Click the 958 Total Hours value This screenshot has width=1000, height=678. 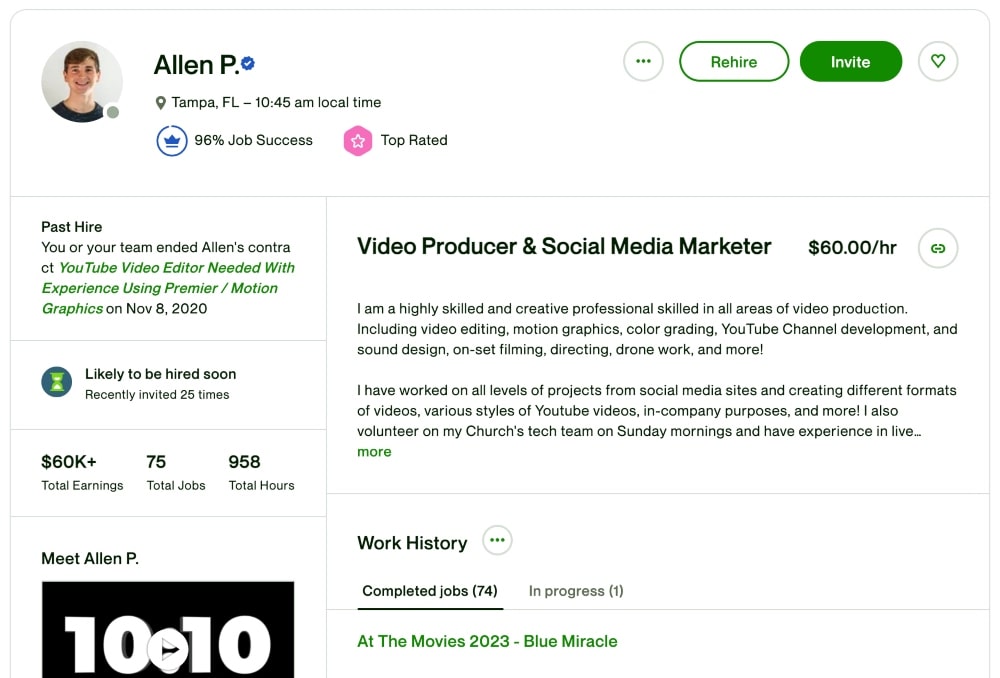point(244,462)
